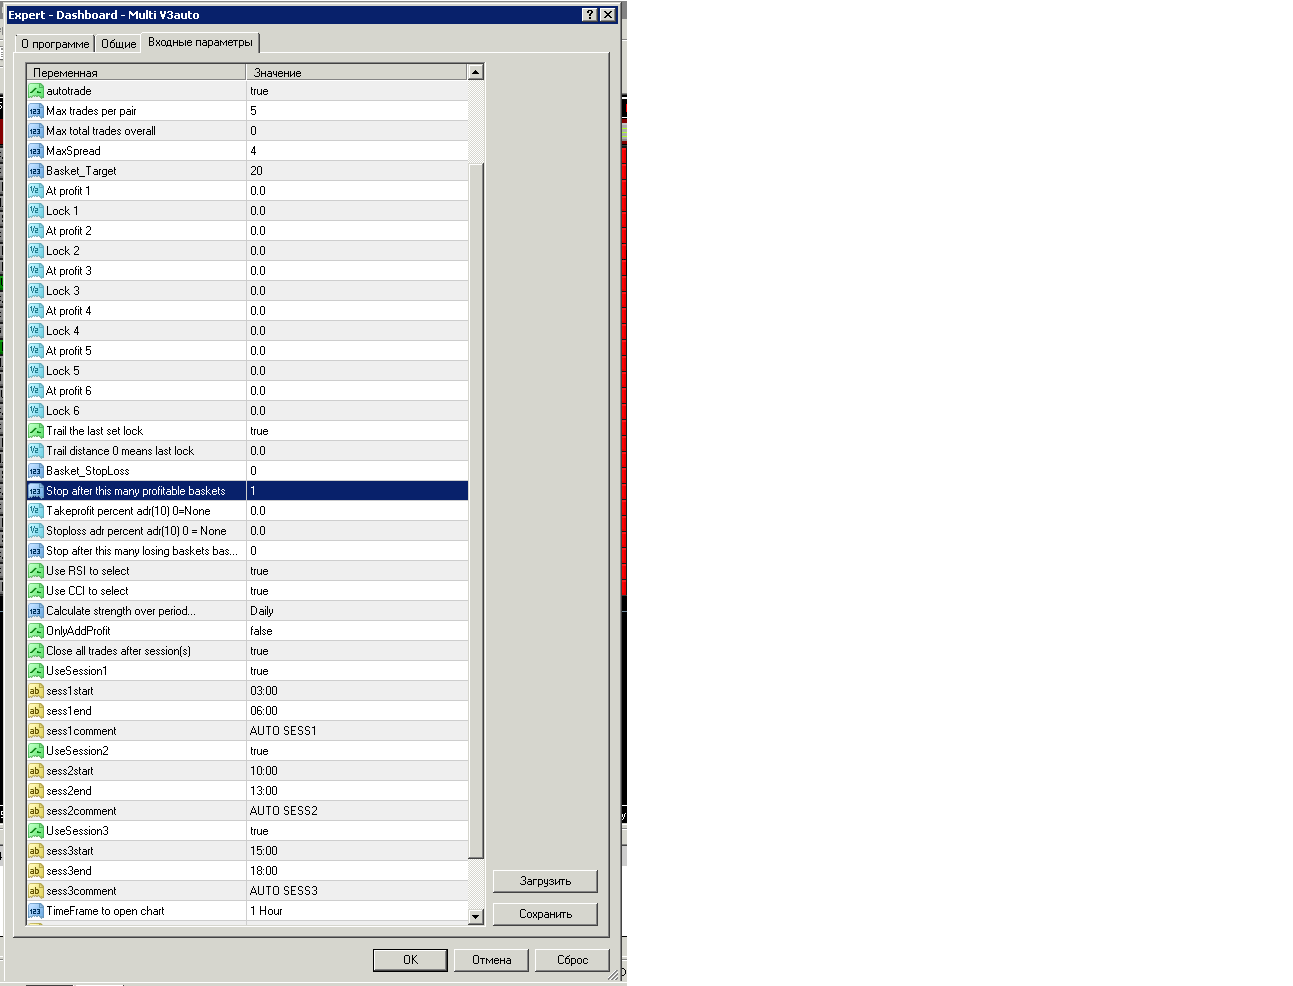Click the icon next to MaxSpread

click(x=35, y=151)
